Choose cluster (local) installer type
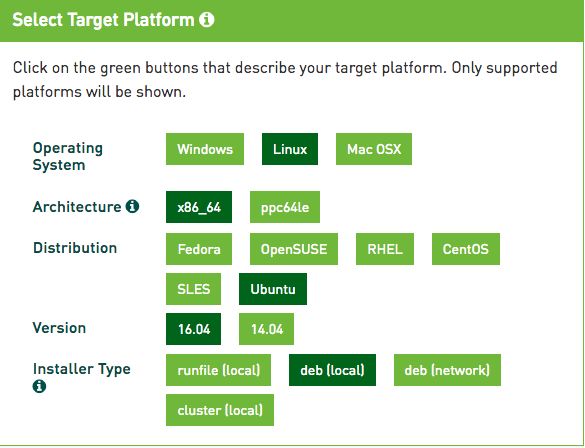585x448 pixels. [x=220, y=410]
